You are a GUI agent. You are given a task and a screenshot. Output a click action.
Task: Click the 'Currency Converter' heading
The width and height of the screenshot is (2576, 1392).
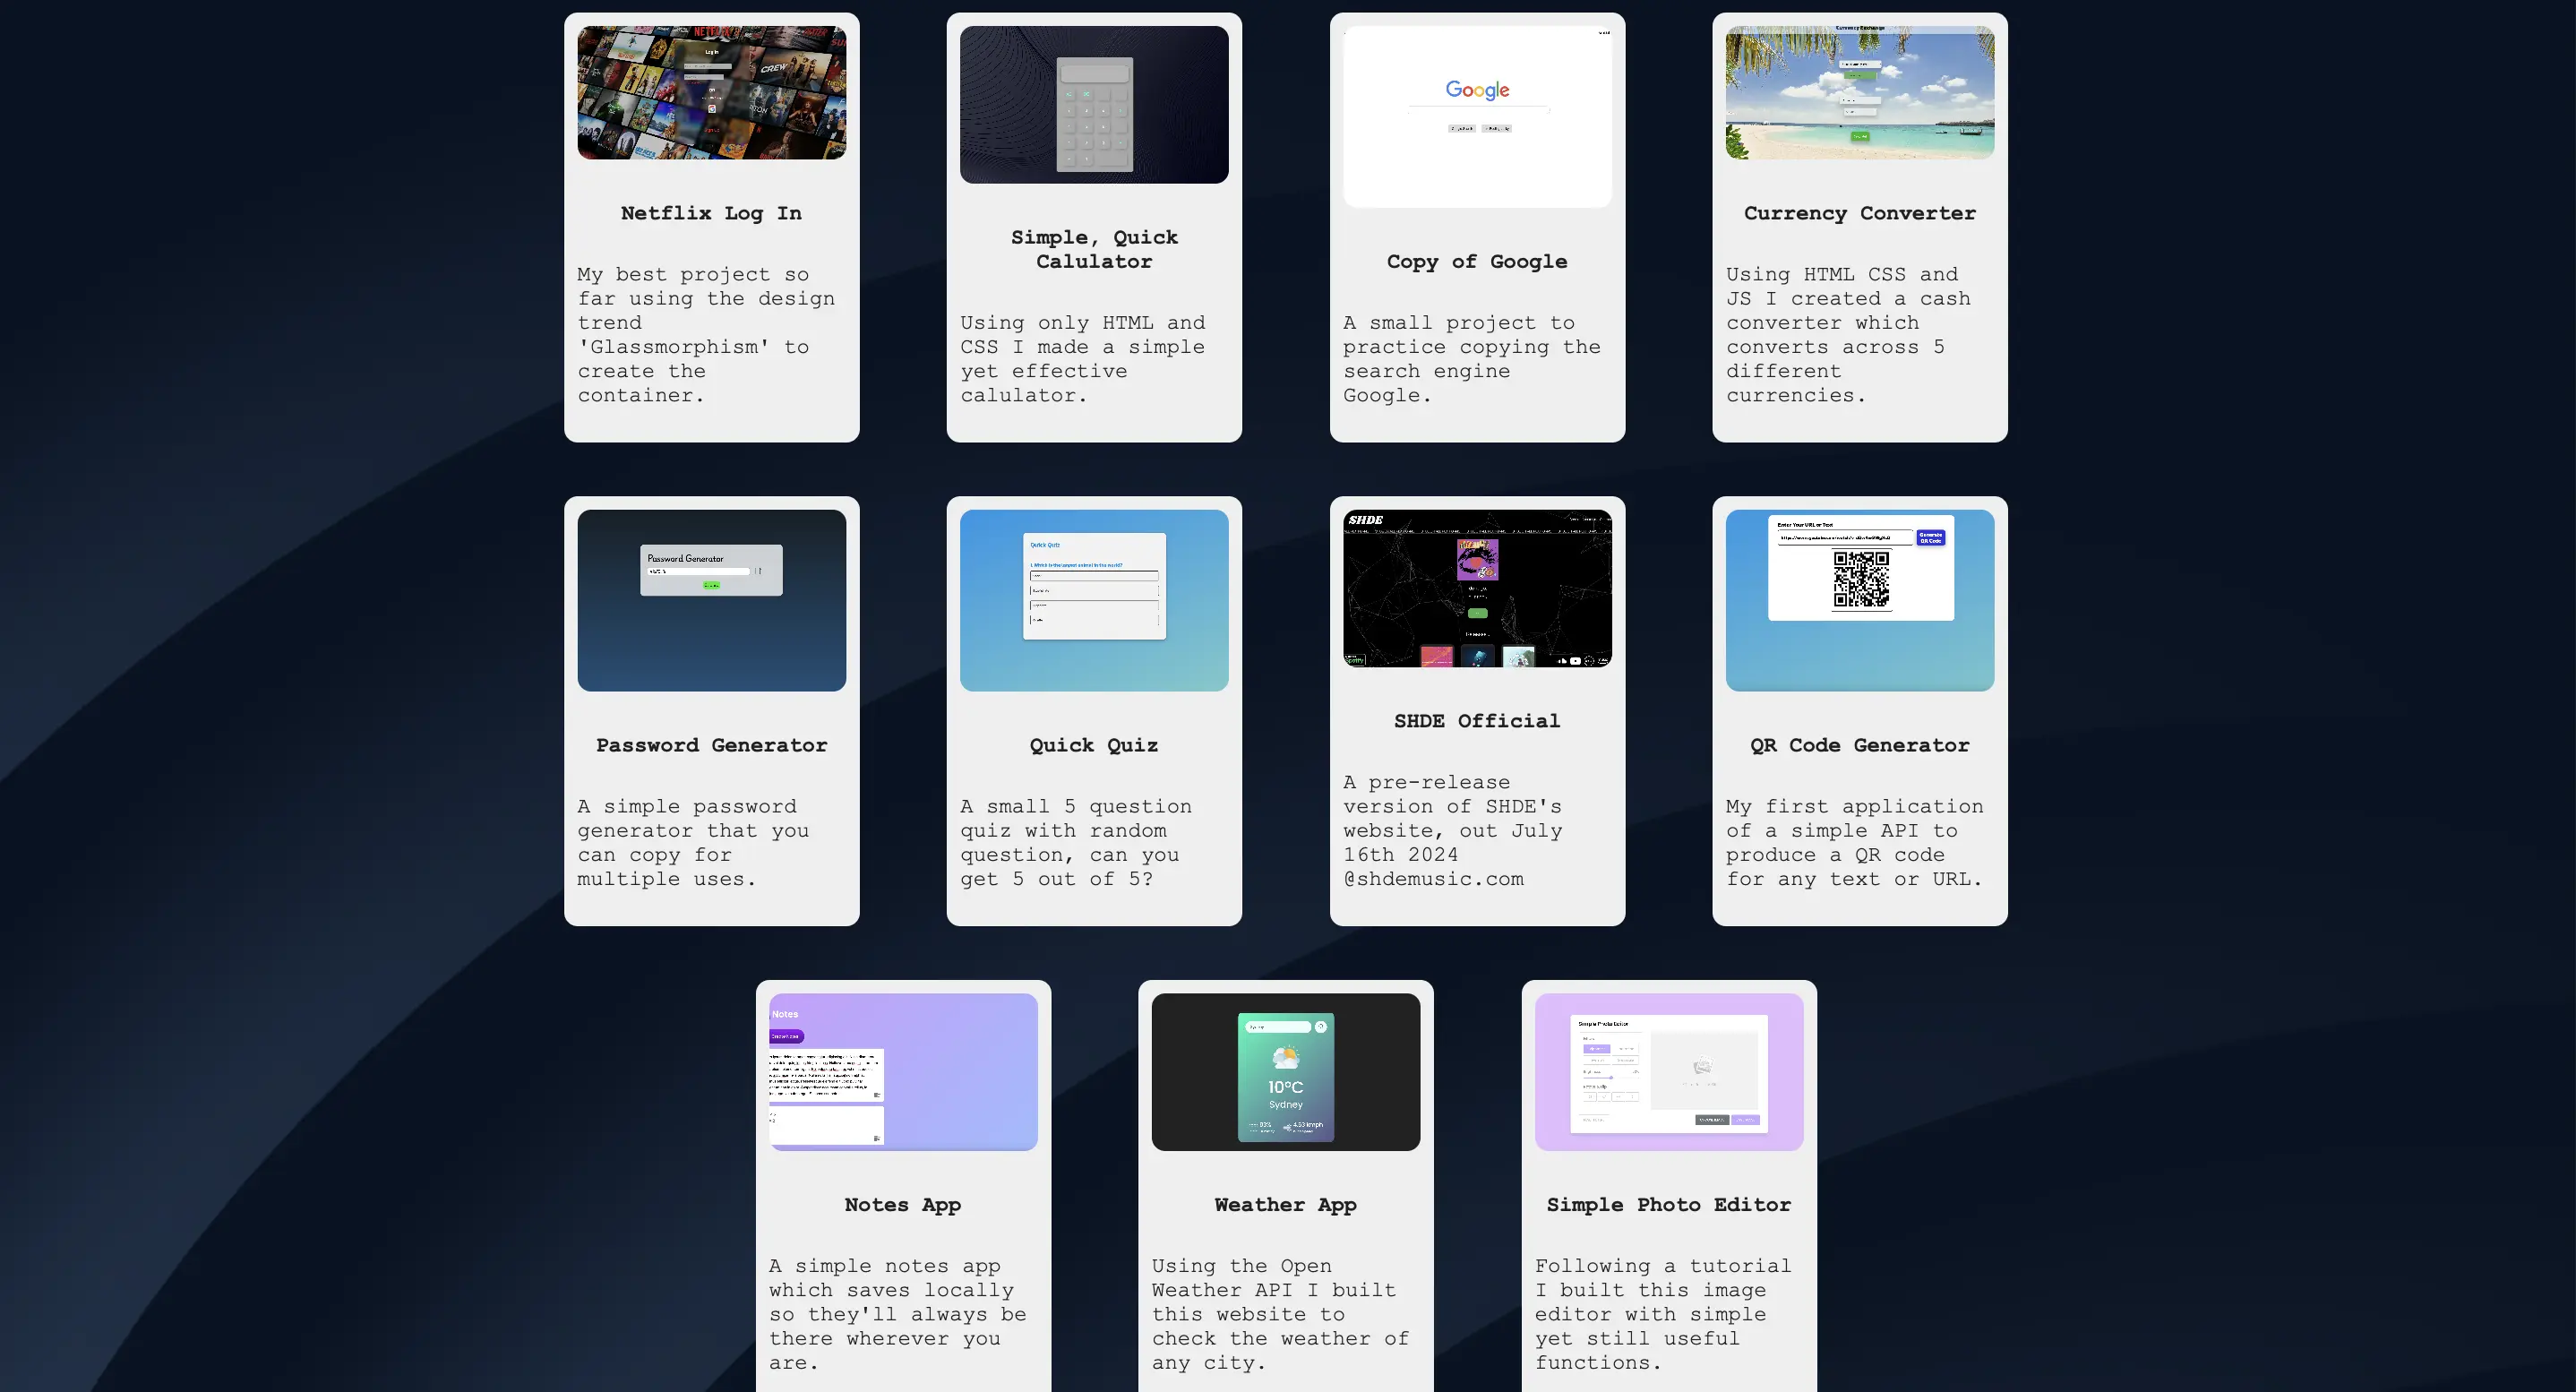coord(1859,213)
